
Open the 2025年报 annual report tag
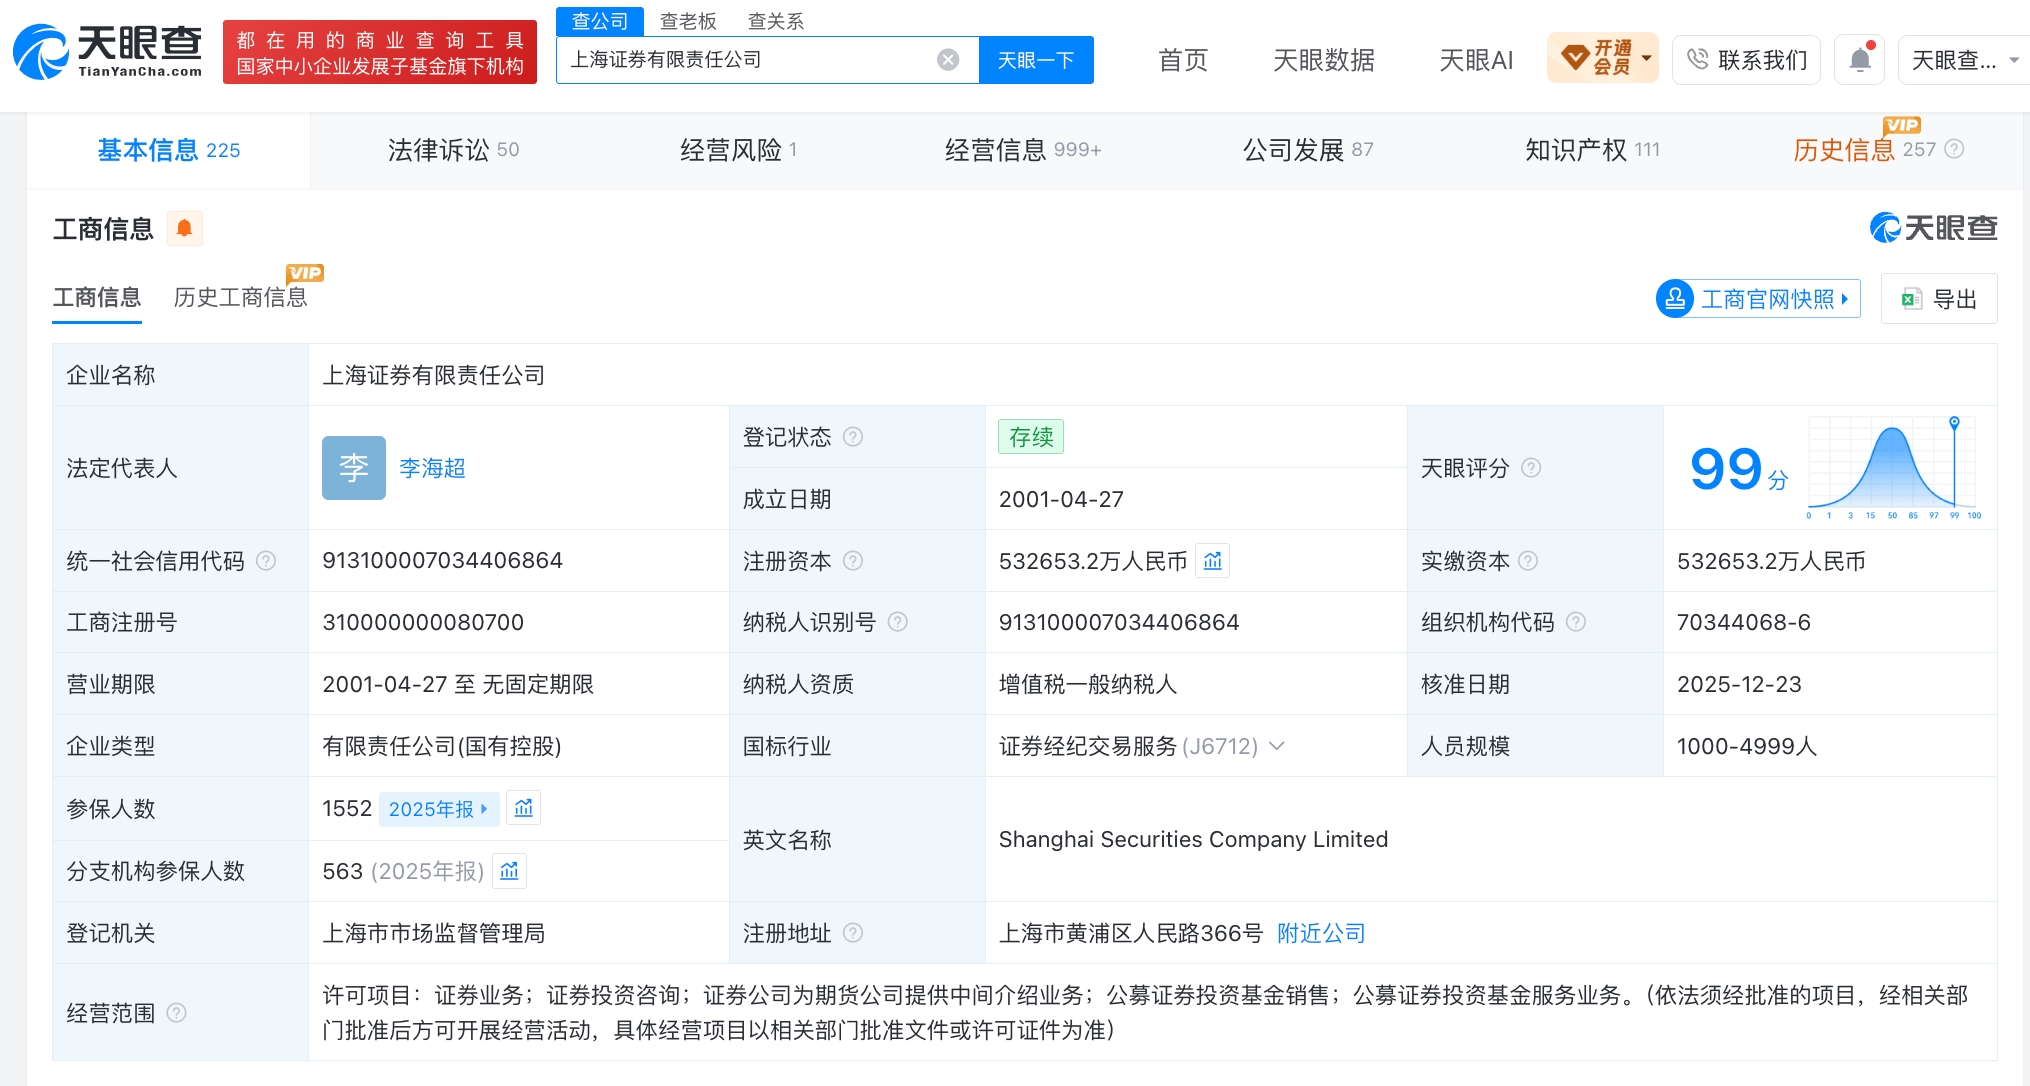[x=438, y=809]
